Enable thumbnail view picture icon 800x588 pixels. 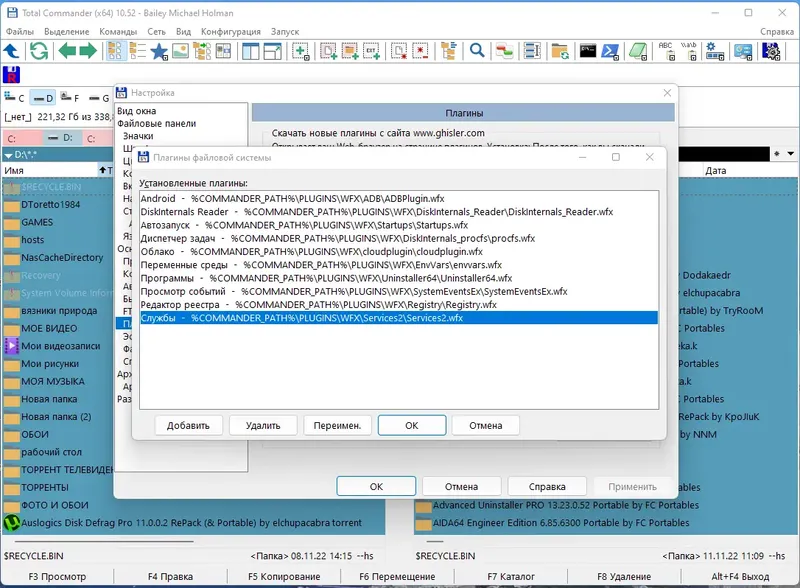[180, 51]
